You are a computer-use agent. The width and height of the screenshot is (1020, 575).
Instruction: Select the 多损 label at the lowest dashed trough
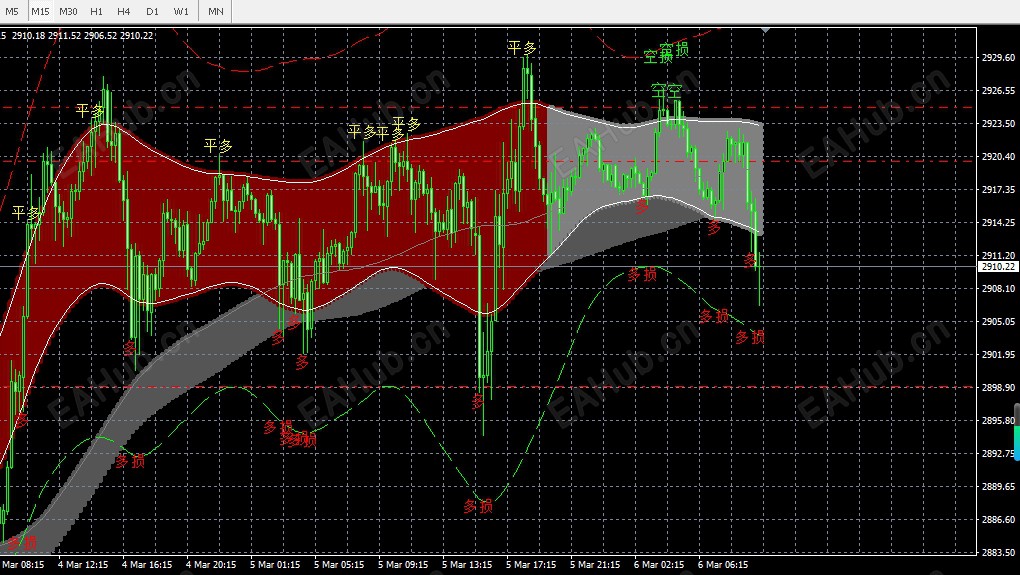(478, 506)
